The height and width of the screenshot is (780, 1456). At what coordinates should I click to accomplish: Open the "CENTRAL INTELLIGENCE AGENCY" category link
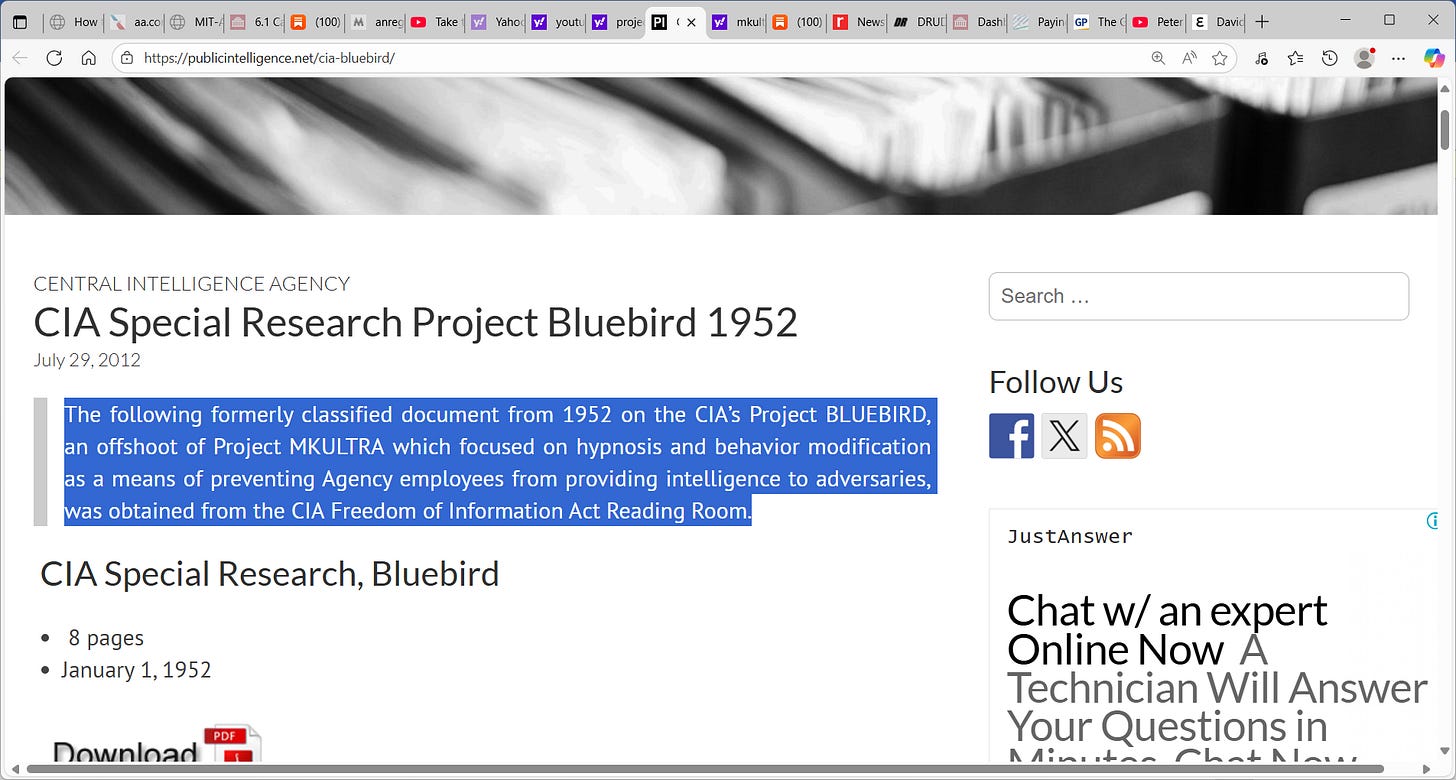(192, 284)
